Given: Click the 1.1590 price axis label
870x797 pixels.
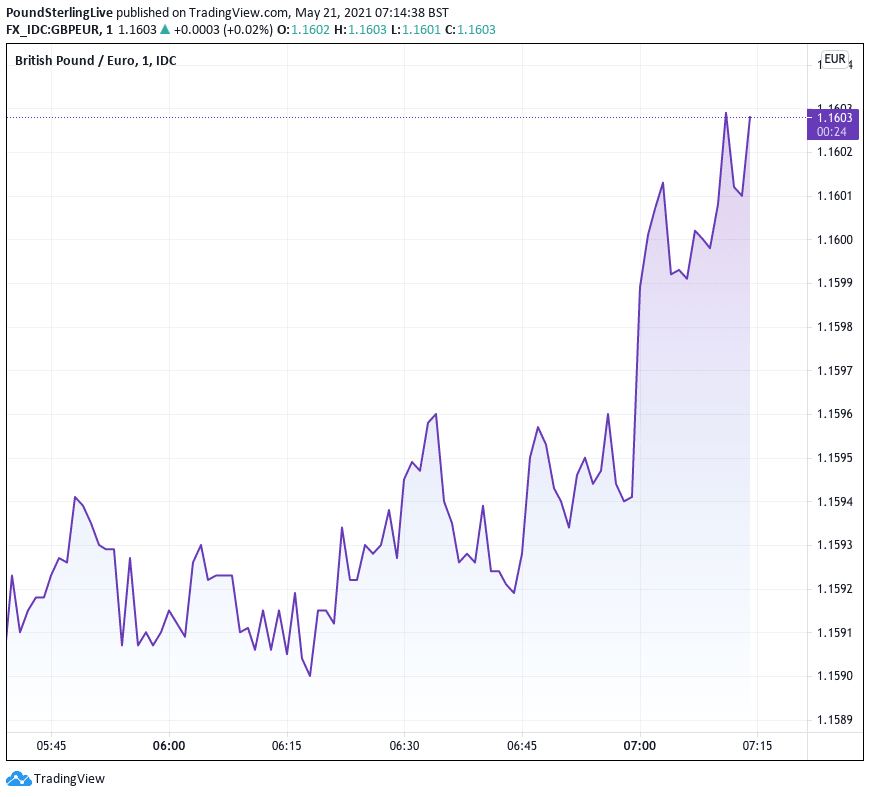Looking at the screenshot, I should [833, 676].
